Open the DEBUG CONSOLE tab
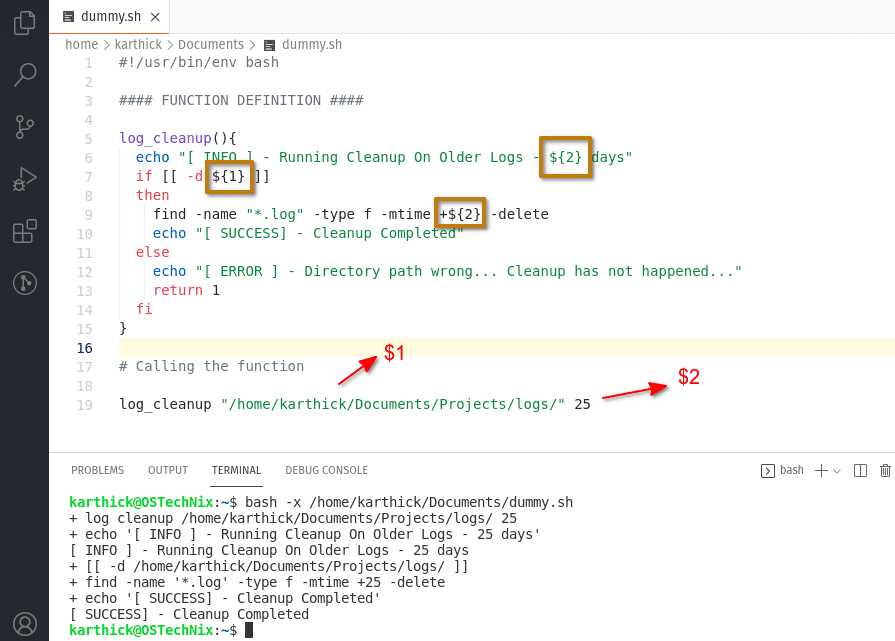895x641 pixels. [326, 470]
